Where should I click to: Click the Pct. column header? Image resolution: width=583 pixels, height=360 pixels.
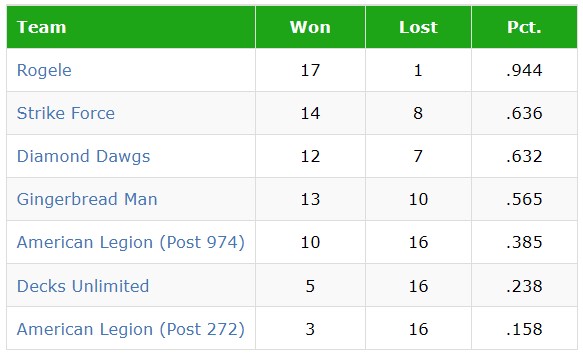(524, 27)
